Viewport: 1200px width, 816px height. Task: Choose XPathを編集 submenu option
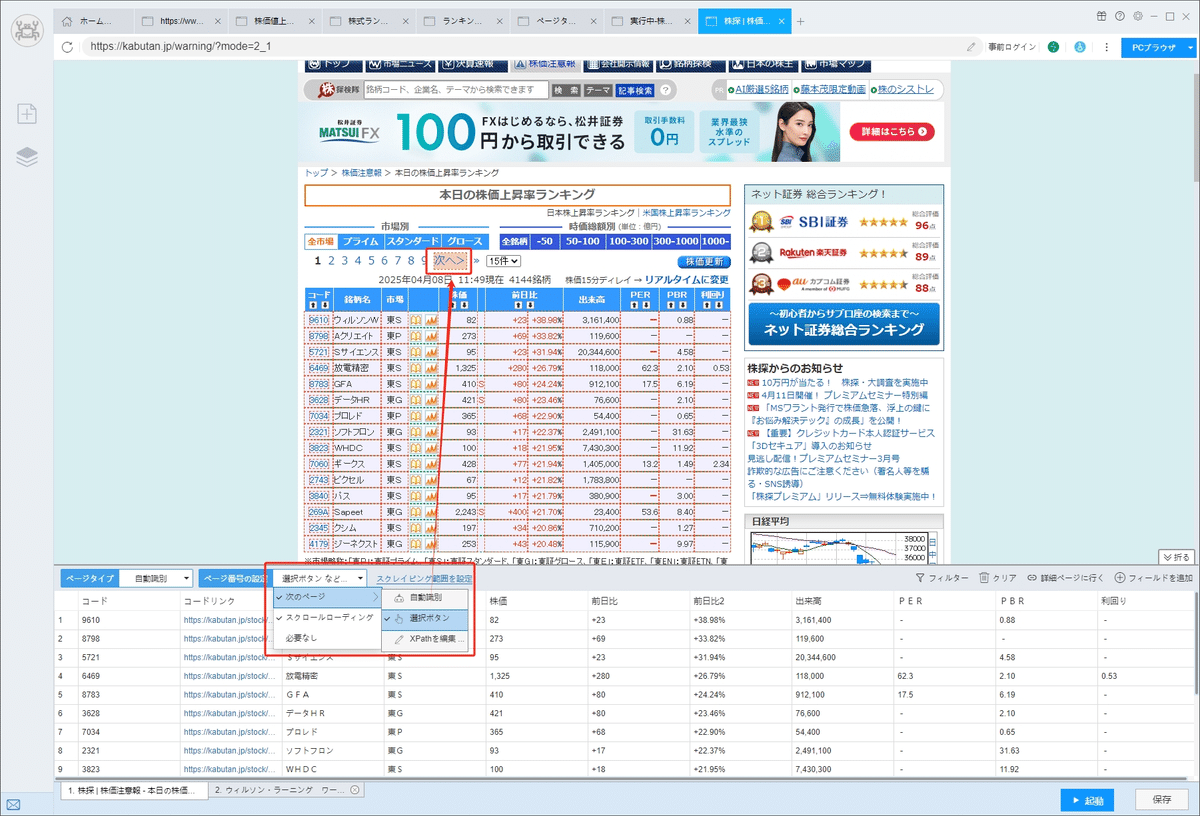425,639
